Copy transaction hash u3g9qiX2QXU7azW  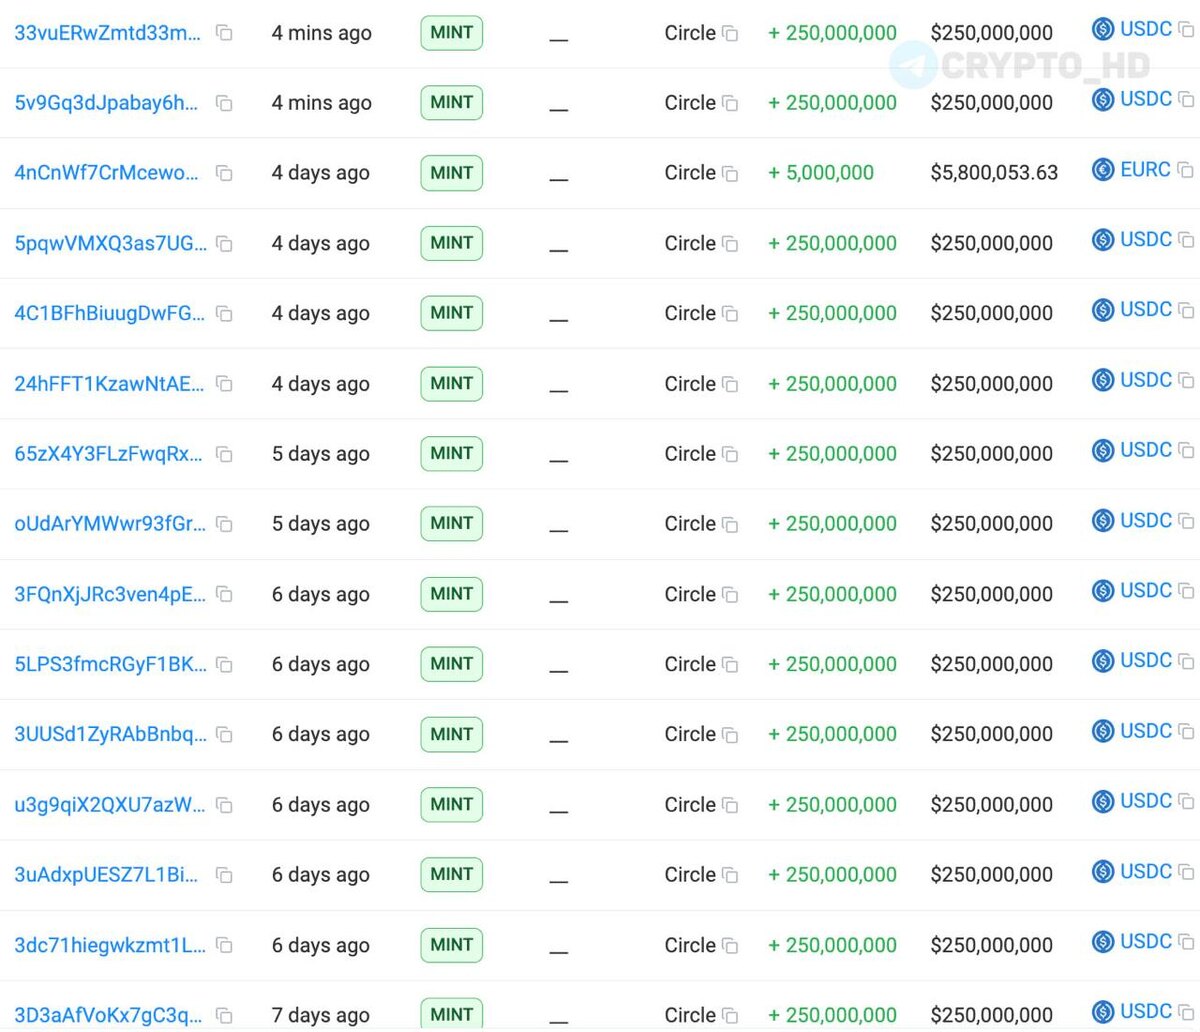tap(224, 805)
